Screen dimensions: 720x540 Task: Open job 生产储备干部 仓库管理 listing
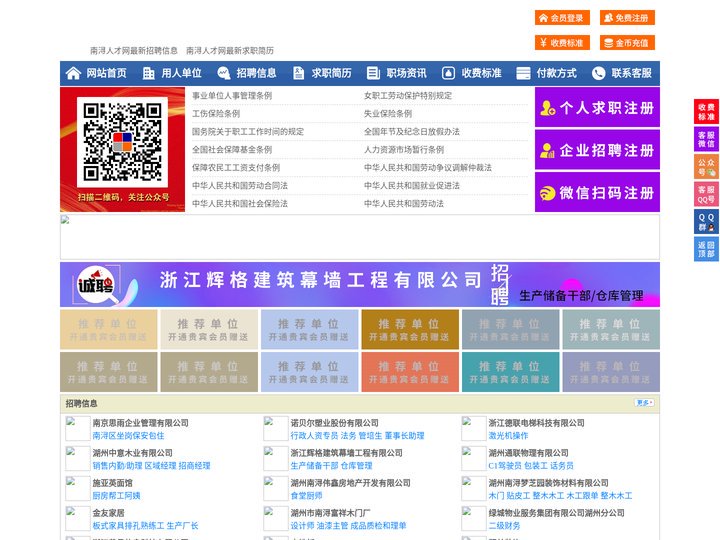331,466
